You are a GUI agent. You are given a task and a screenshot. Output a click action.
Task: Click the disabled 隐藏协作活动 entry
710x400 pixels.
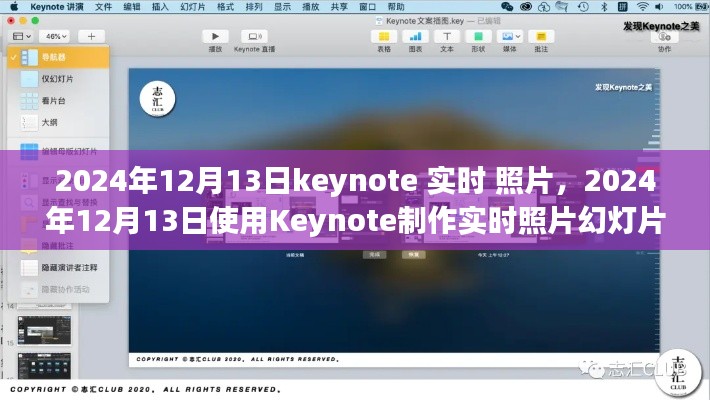(x=58, y=289)
